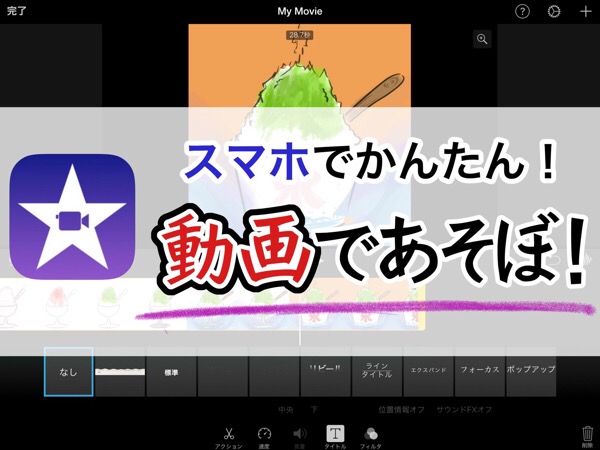Tap the zoom magnifier in the preview
600x450 pixels.
[x=482, y=39]
